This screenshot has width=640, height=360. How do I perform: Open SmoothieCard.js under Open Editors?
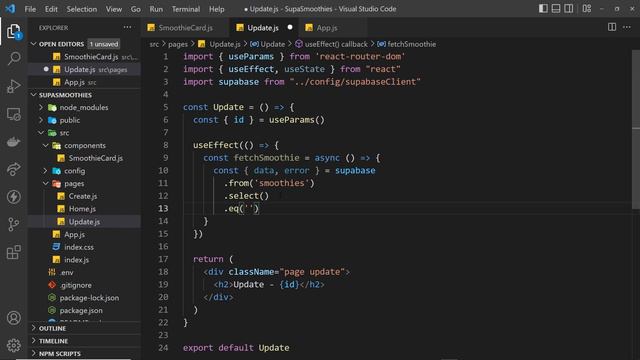tap(85, 57)
